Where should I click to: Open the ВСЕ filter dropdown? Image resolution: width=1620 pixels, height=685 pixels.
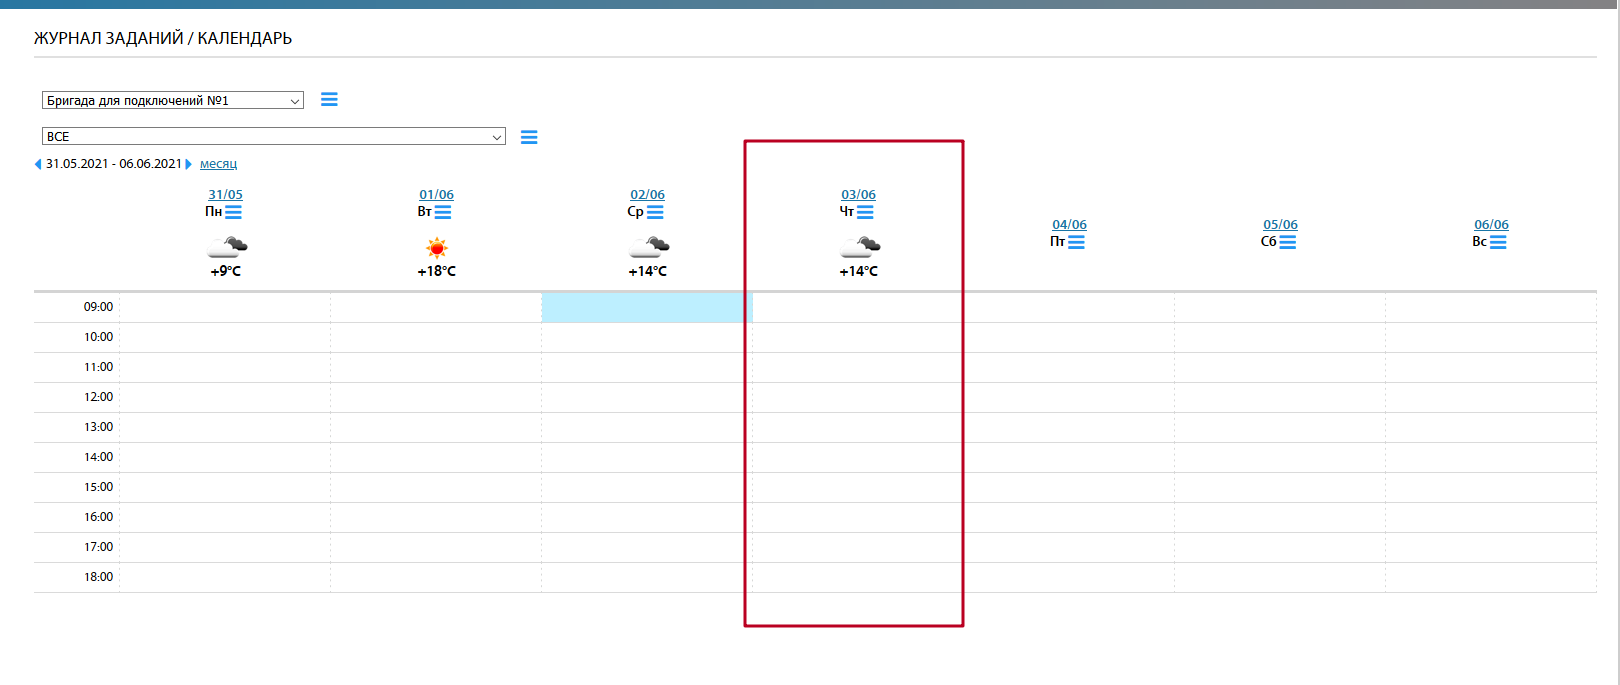pyautogui.click(x=274, y=136)
